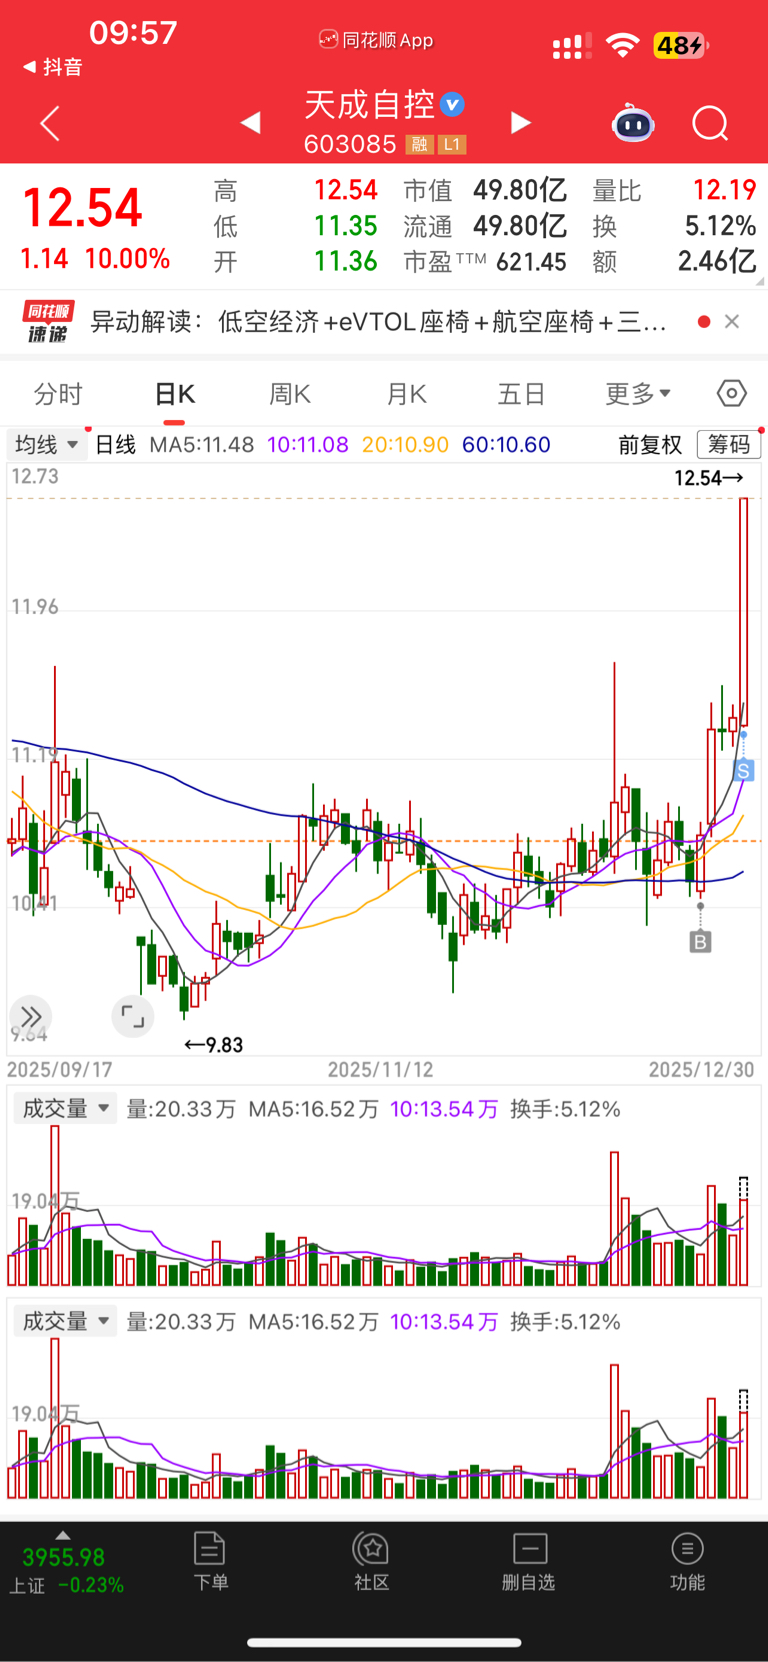Tap the 10.00% change value
768x1662 pixels.
[127, 259]
